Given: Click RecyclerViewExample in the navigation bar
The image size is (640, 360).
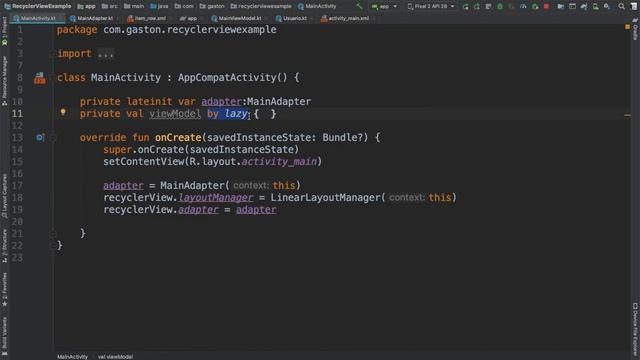Looking at the screenshot, I should (38, 6).
